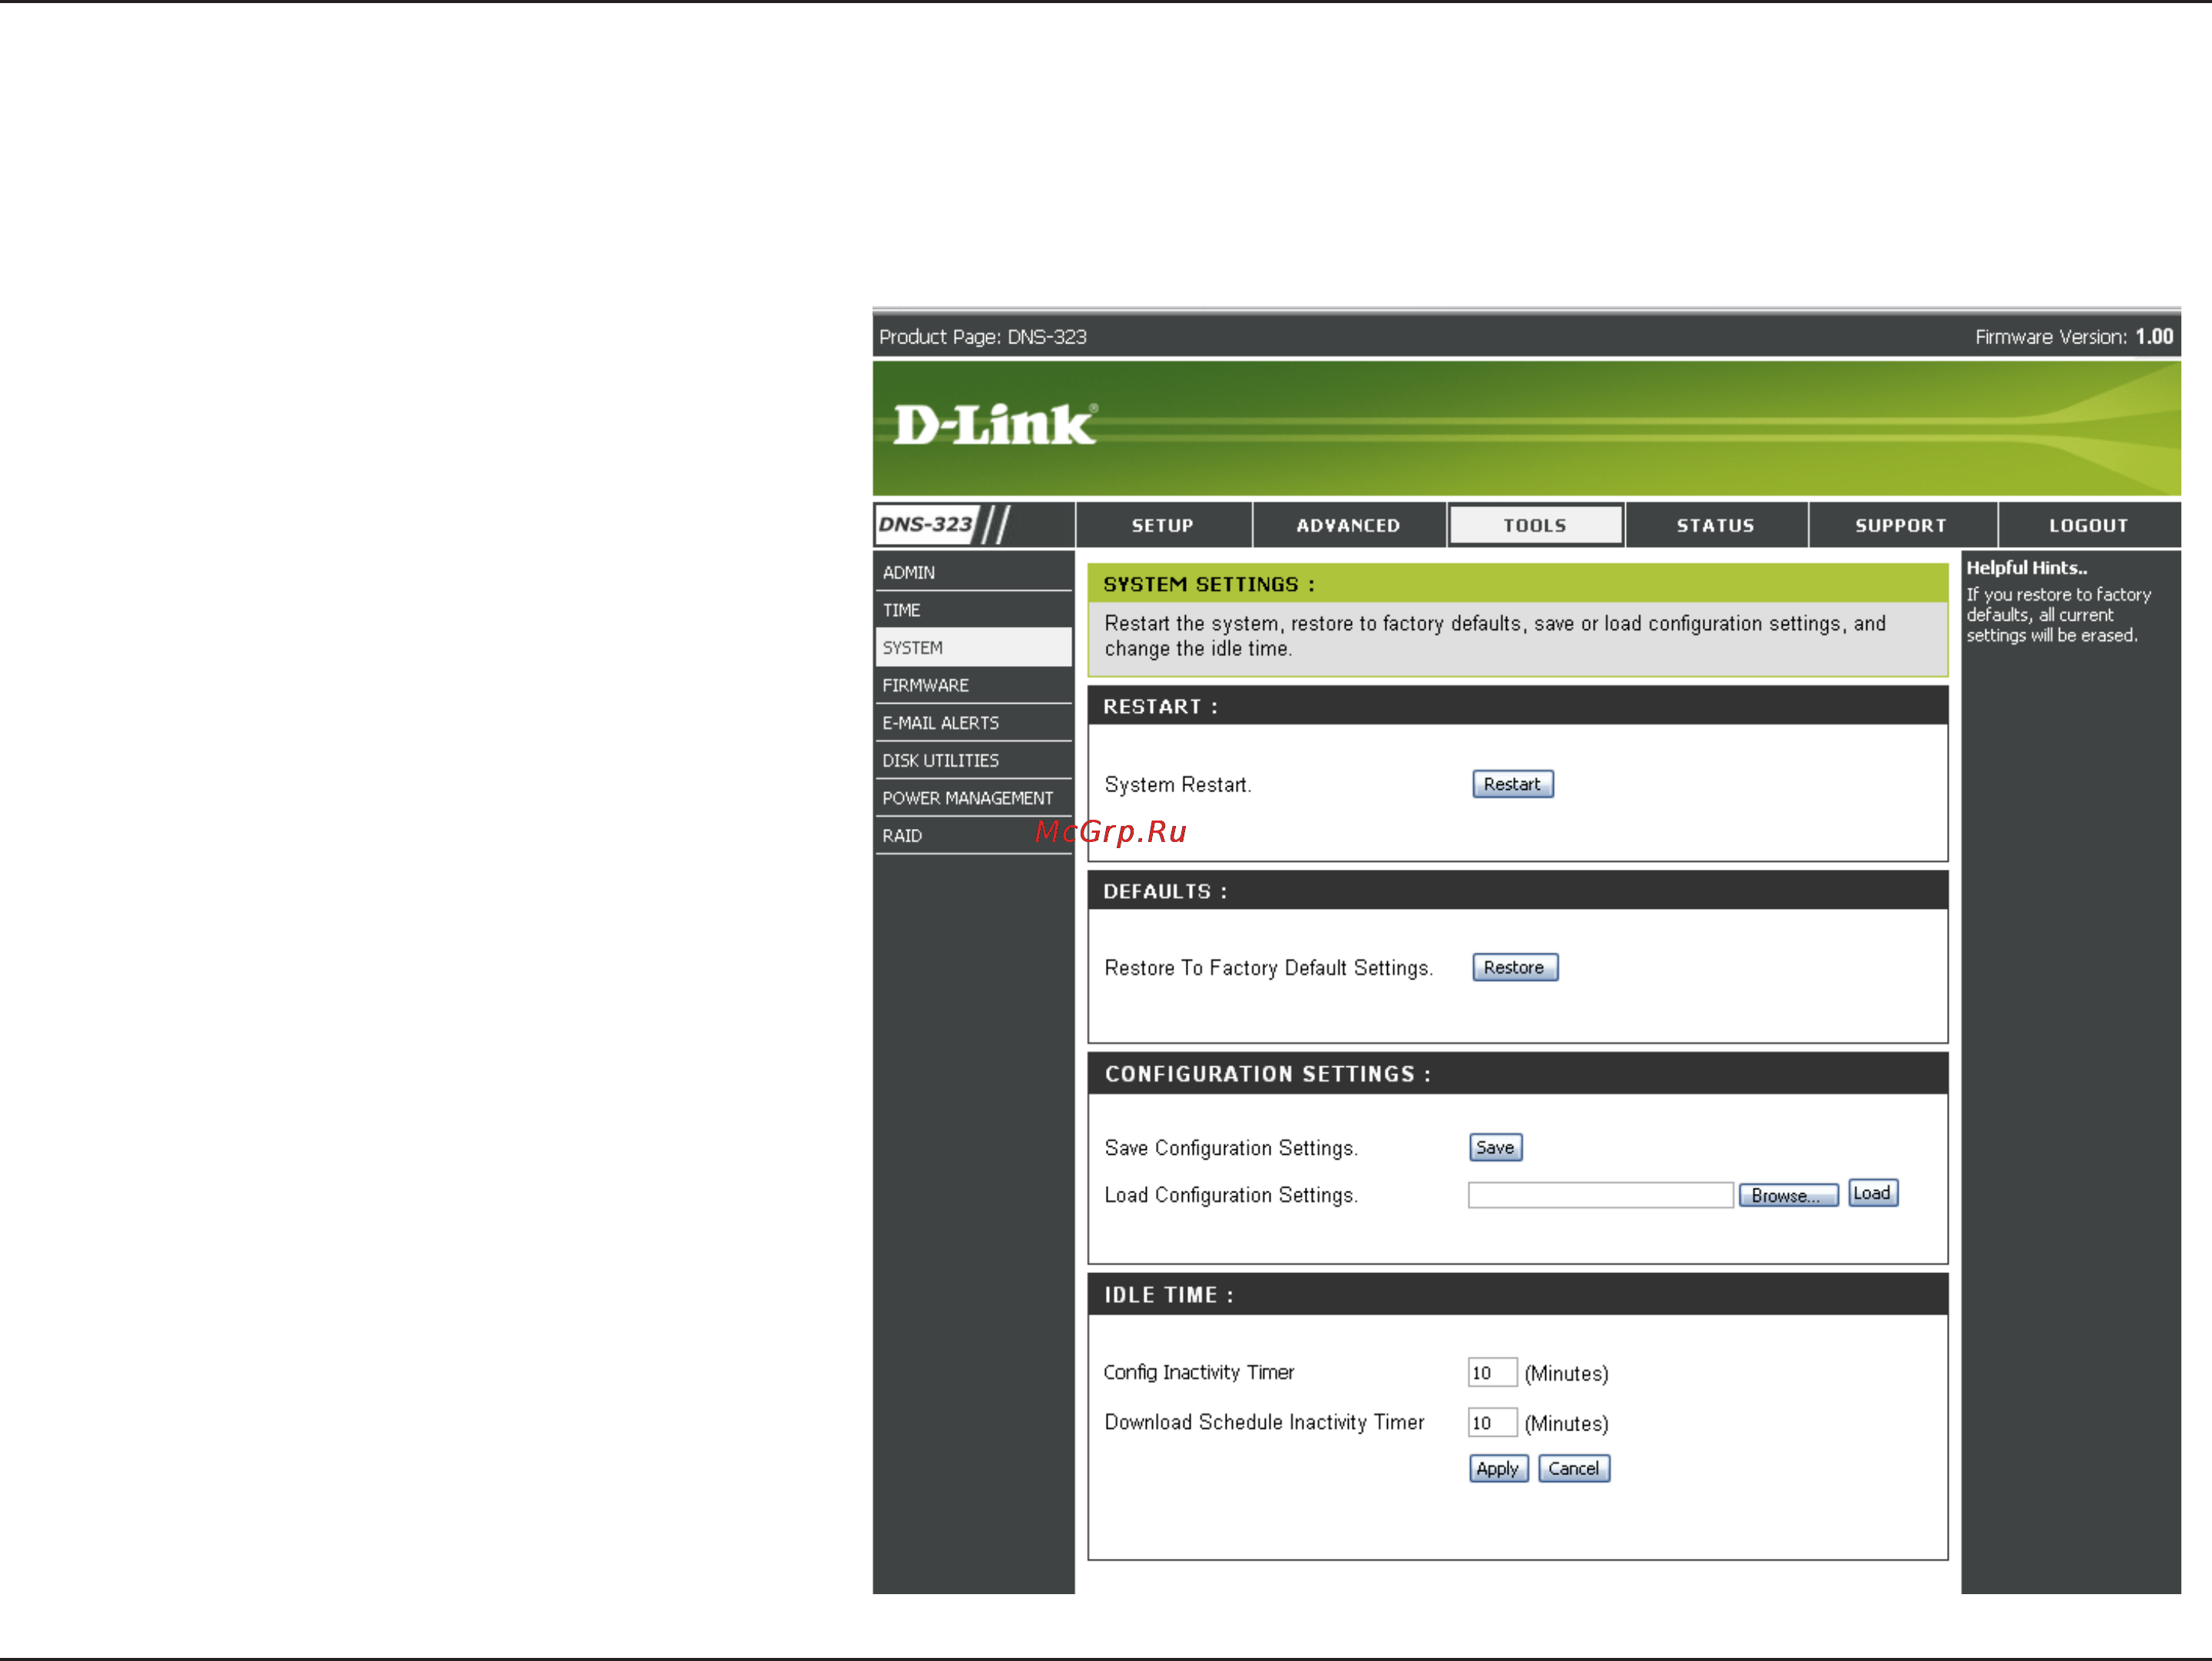Screen dimensions: 2212x1661
Task: Select TIME in the left menu
Action: click(x=973, y=610)
